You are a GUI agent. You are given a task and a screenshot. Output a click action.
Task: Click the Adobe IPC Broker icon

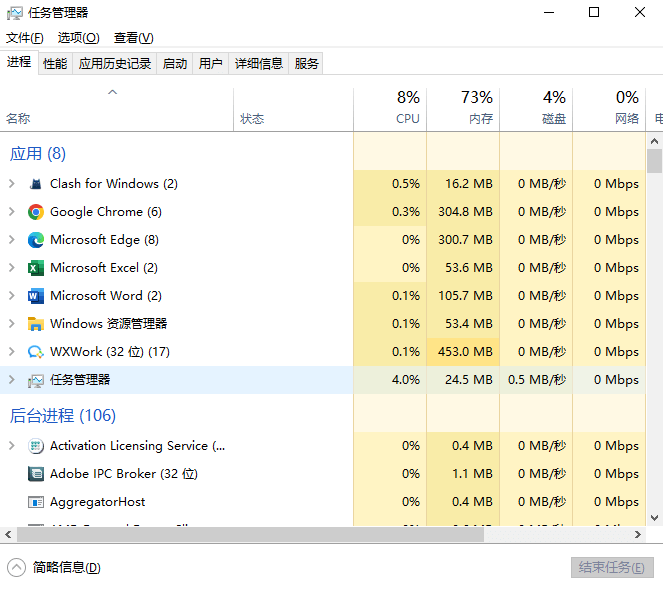[36, 474]
